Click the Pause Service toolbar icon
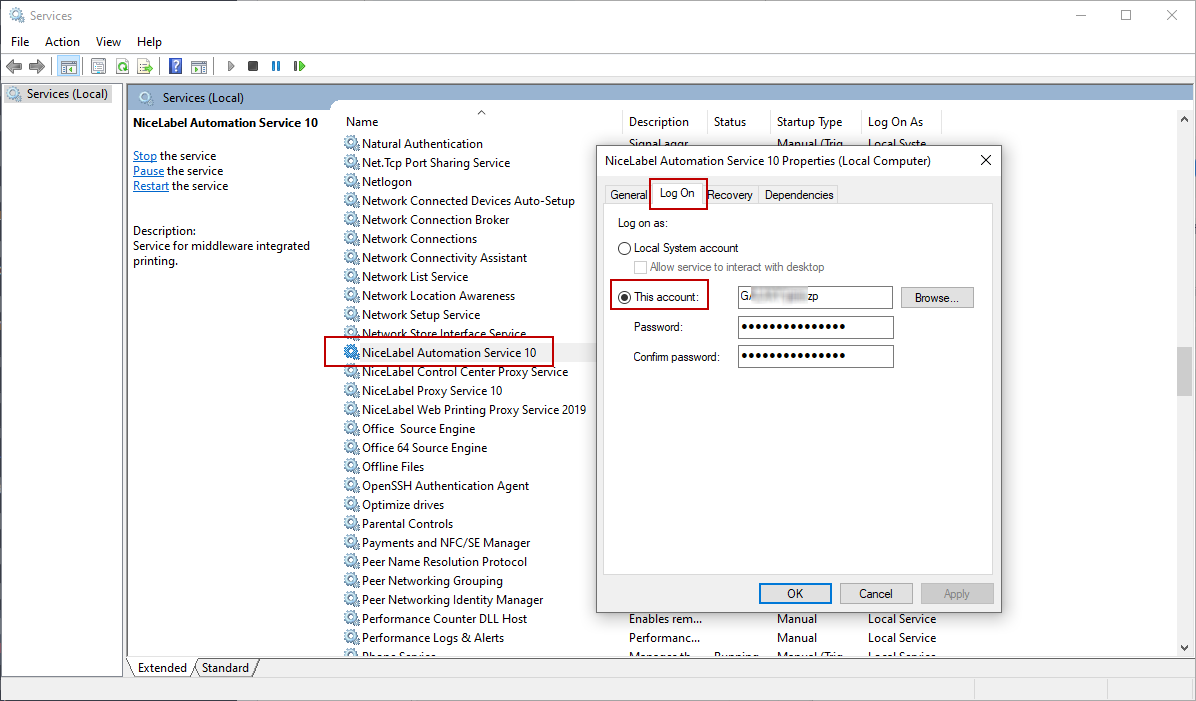This screenshot has width=1196, height=701. click(x=276, y=67)
